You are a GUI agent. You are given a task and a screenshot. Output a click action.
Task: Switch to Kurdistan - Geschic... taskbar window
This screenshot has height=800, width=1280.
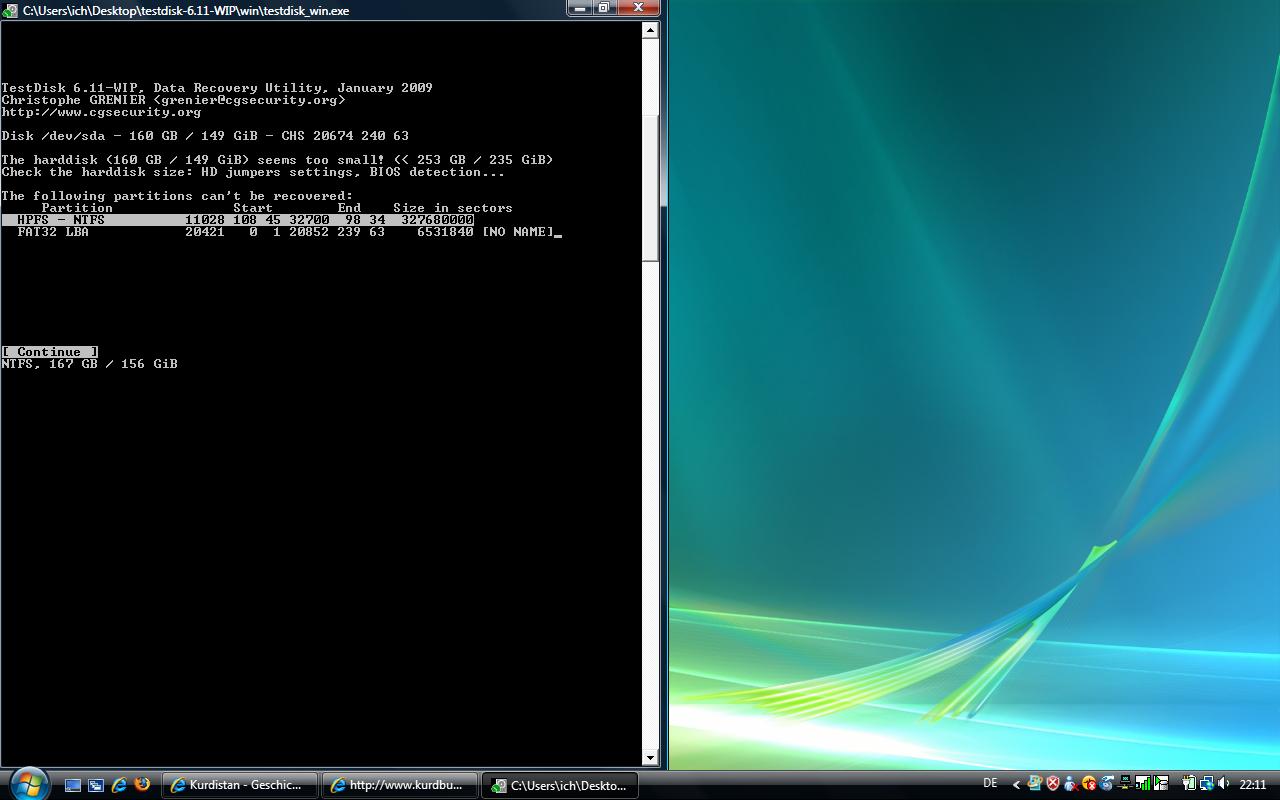240,785
